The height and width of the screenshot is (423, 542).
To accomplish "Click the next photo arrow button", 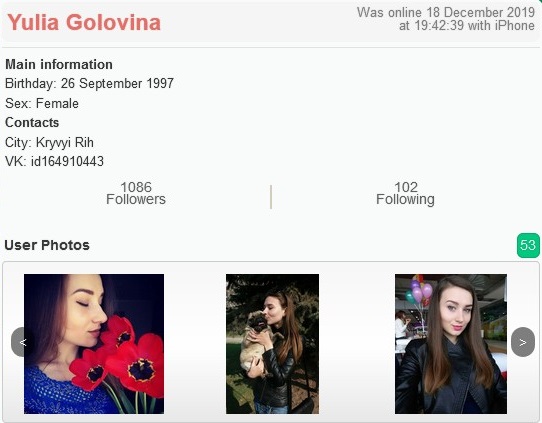I will [523, 342].
